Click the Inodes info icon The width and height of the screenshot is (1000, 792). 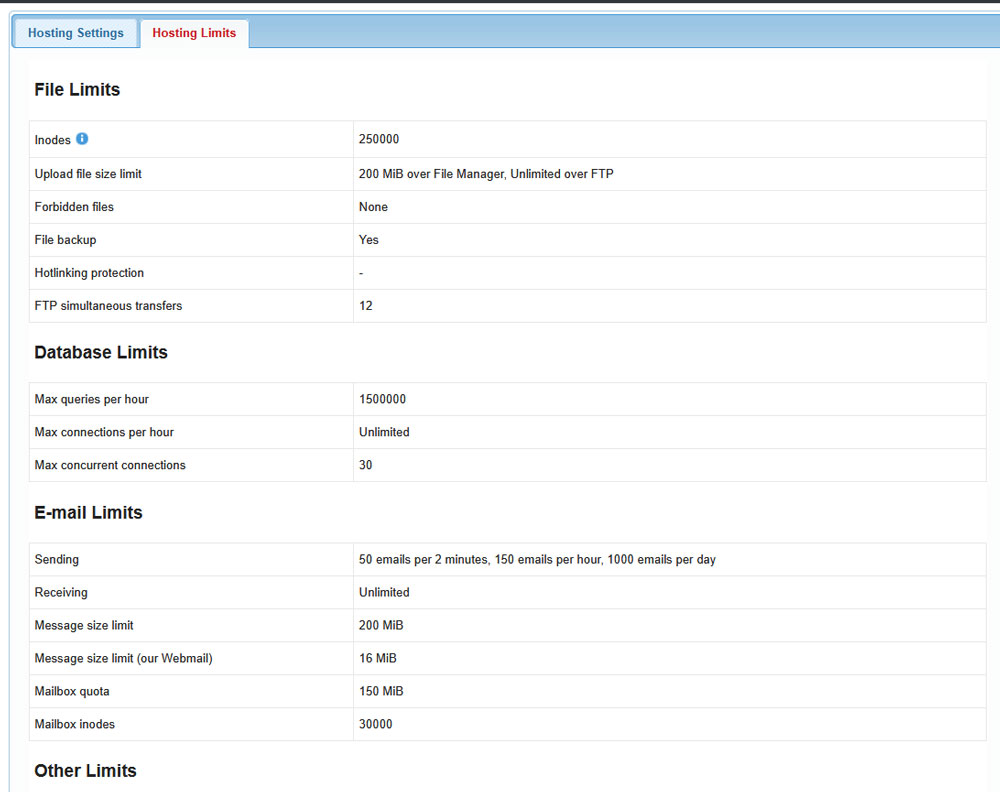[81, 139]
